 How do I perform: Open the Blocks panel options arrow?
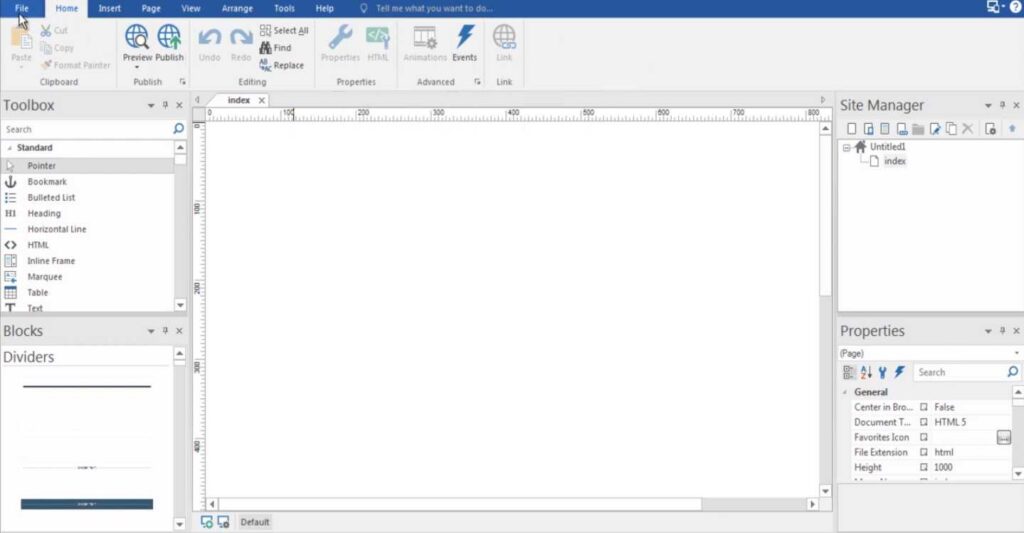151,331
